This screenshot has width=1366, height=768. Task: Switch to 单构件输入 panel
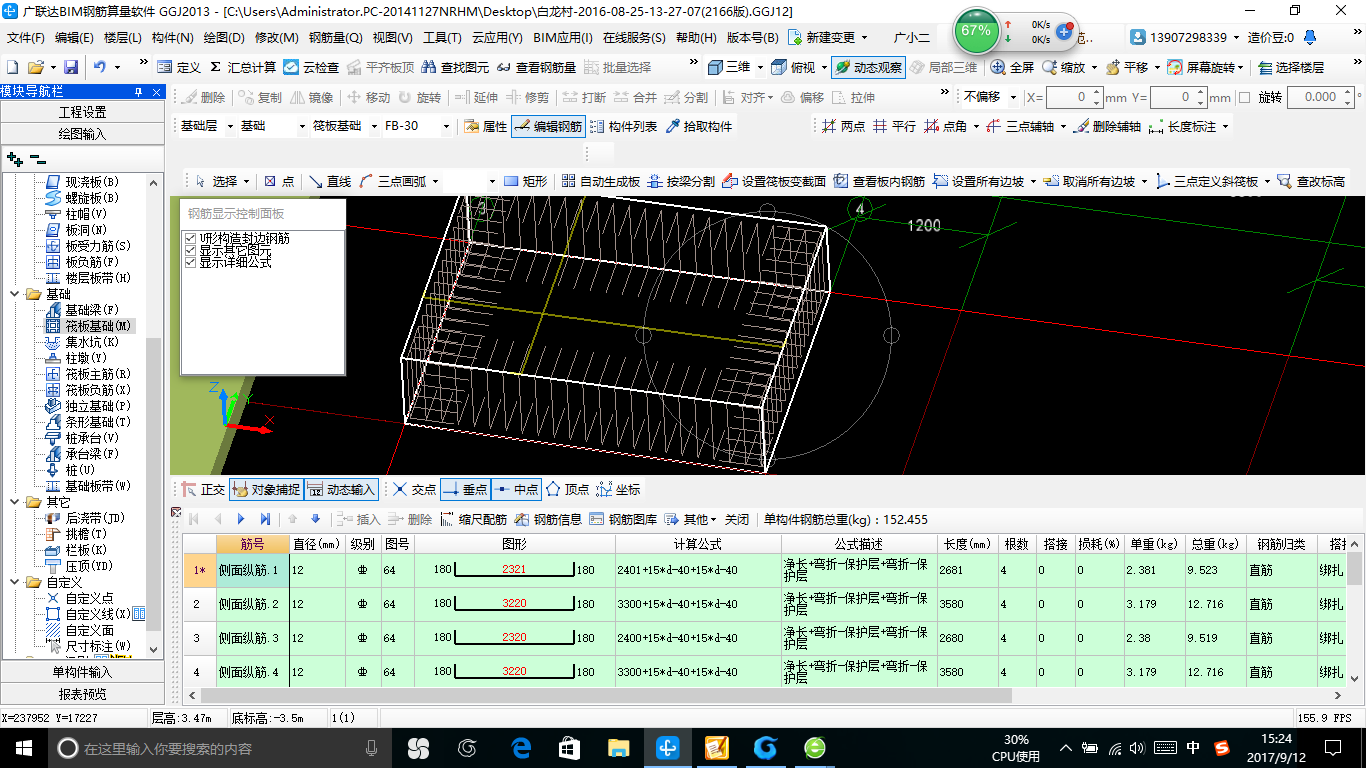pyautogui.click(x=82, y=672)
